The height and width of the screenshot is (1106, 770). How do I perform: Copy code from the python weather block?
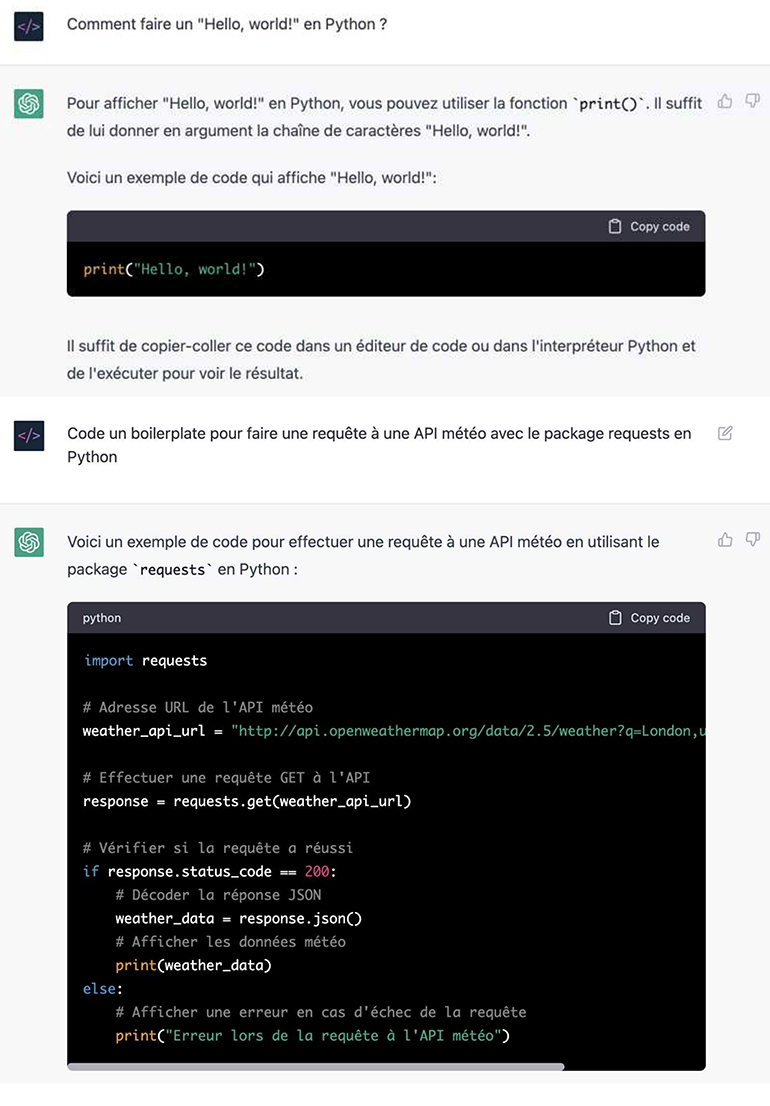click(649, 618)
